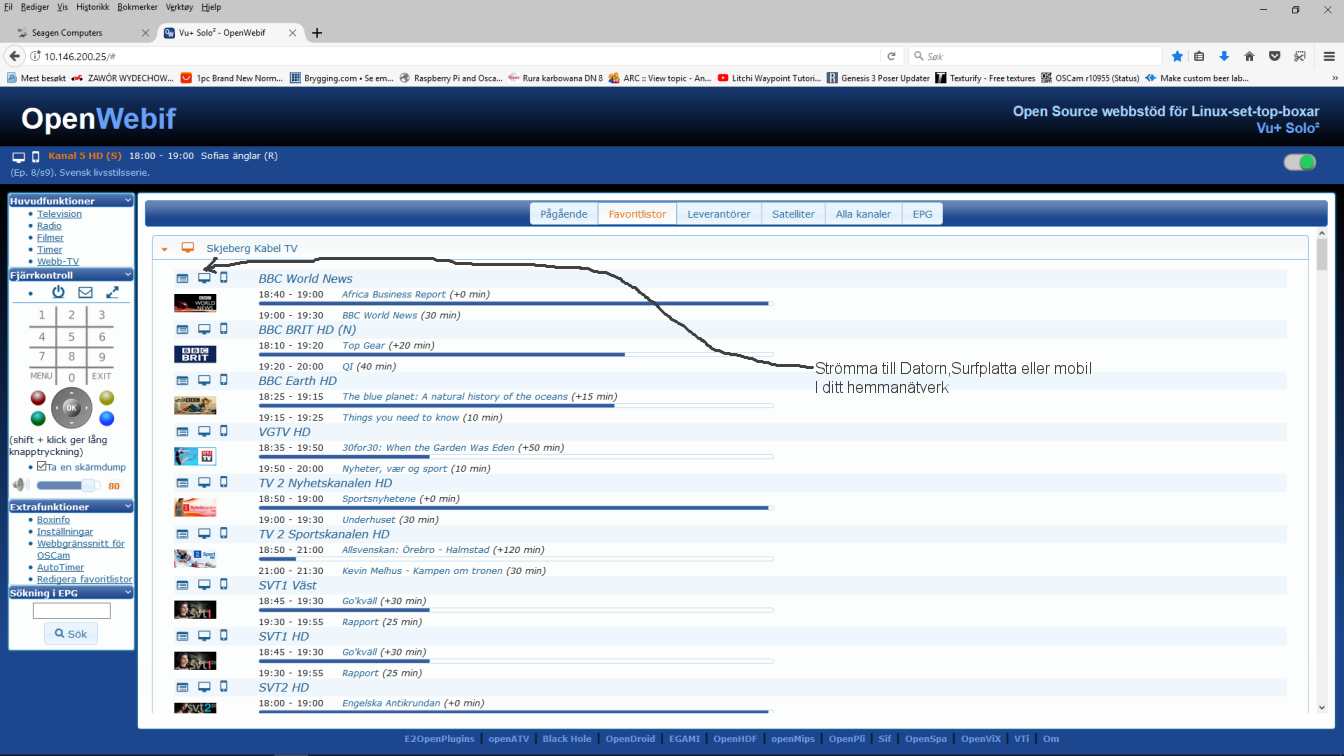Open Firefox downloads arrow icon
The height and width of the screenshot is (756, 1344).
point(1224,56)
